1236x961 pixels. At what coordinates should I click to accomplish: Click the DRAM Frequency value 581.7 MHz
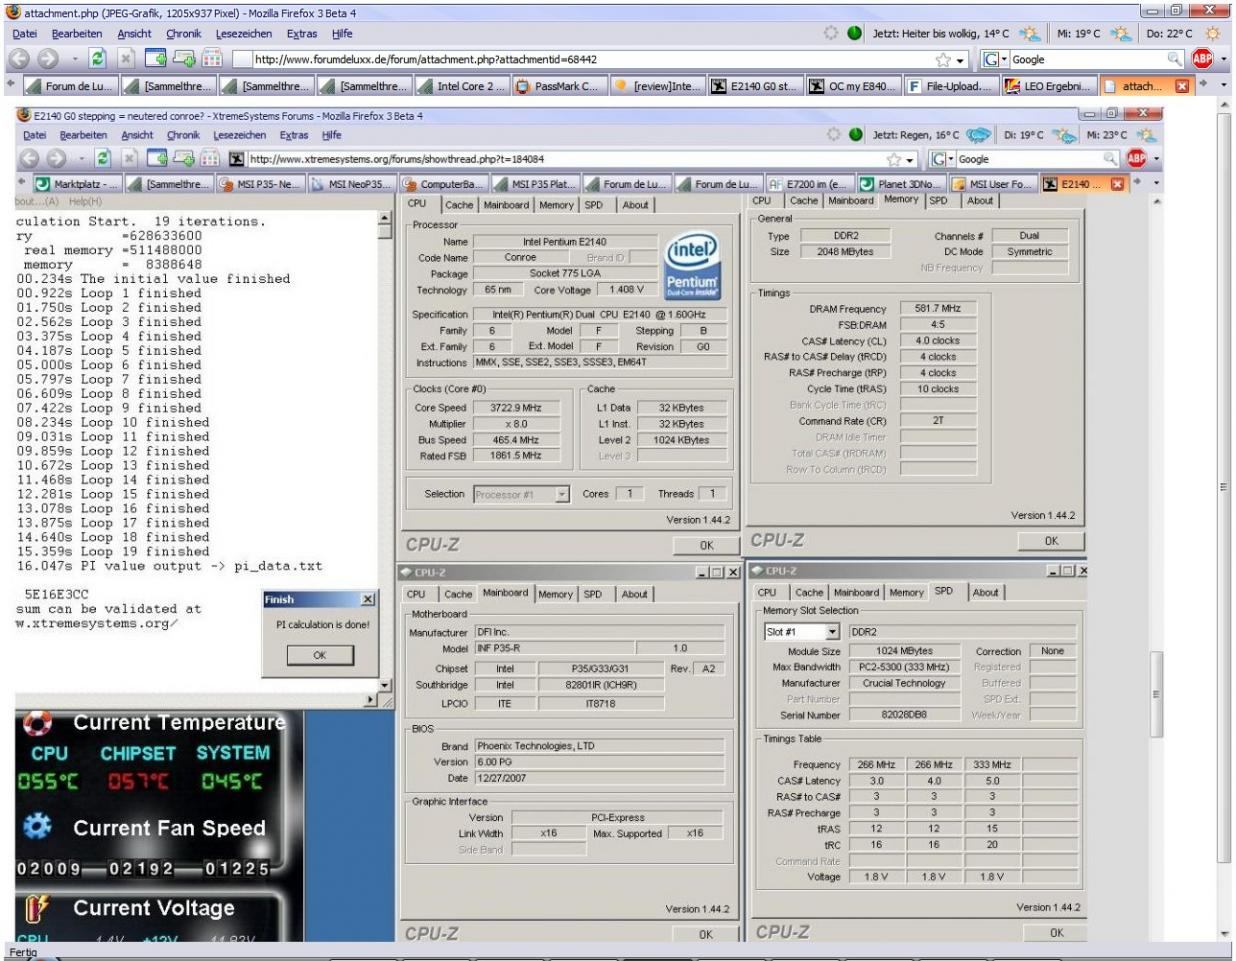click(x=937, y=309)
